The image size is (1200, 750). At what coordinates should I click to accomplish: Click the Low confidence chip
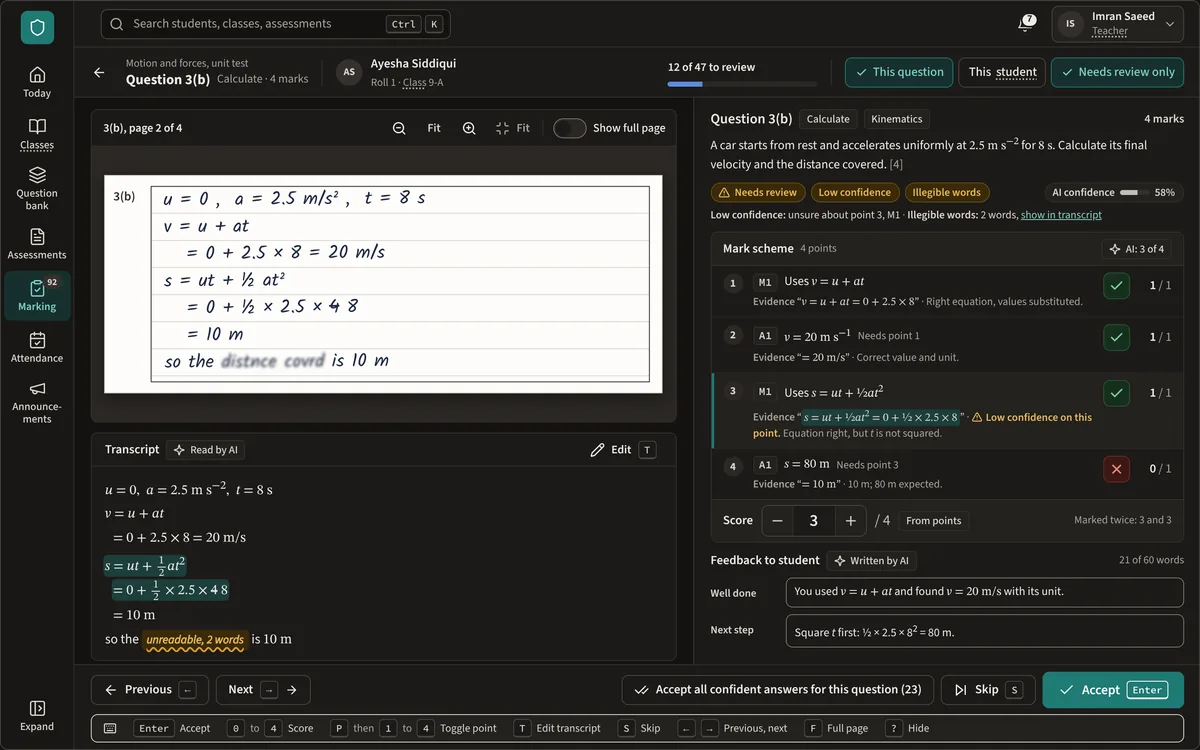coord(854,192)
